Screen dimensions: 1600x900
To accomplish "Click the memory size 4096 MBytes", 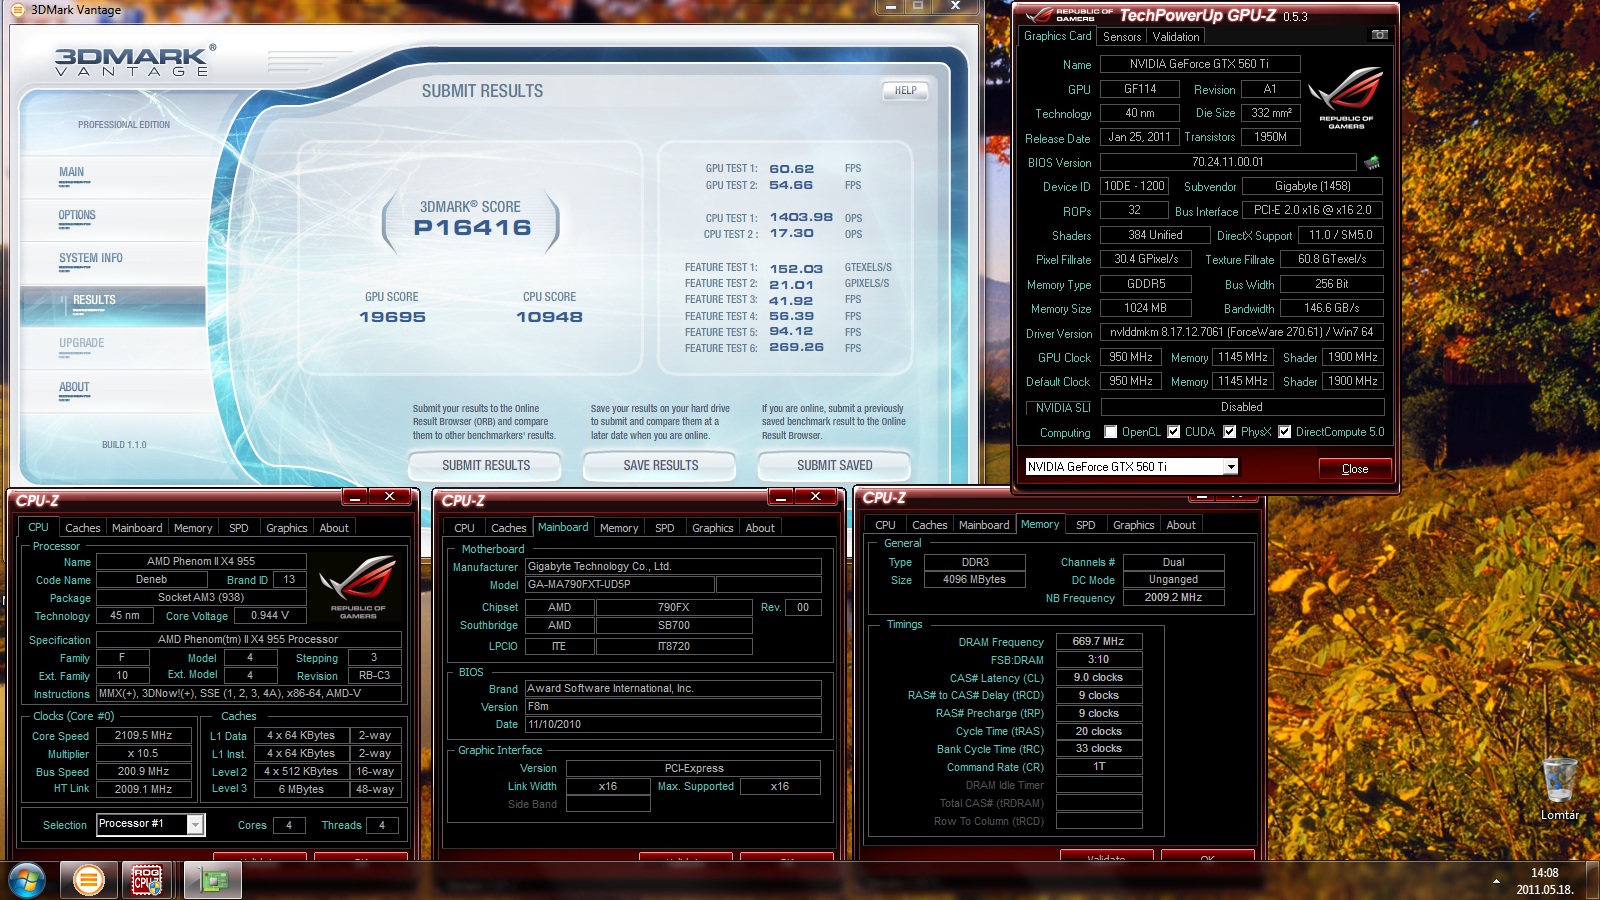I will [x=975, y=580].
